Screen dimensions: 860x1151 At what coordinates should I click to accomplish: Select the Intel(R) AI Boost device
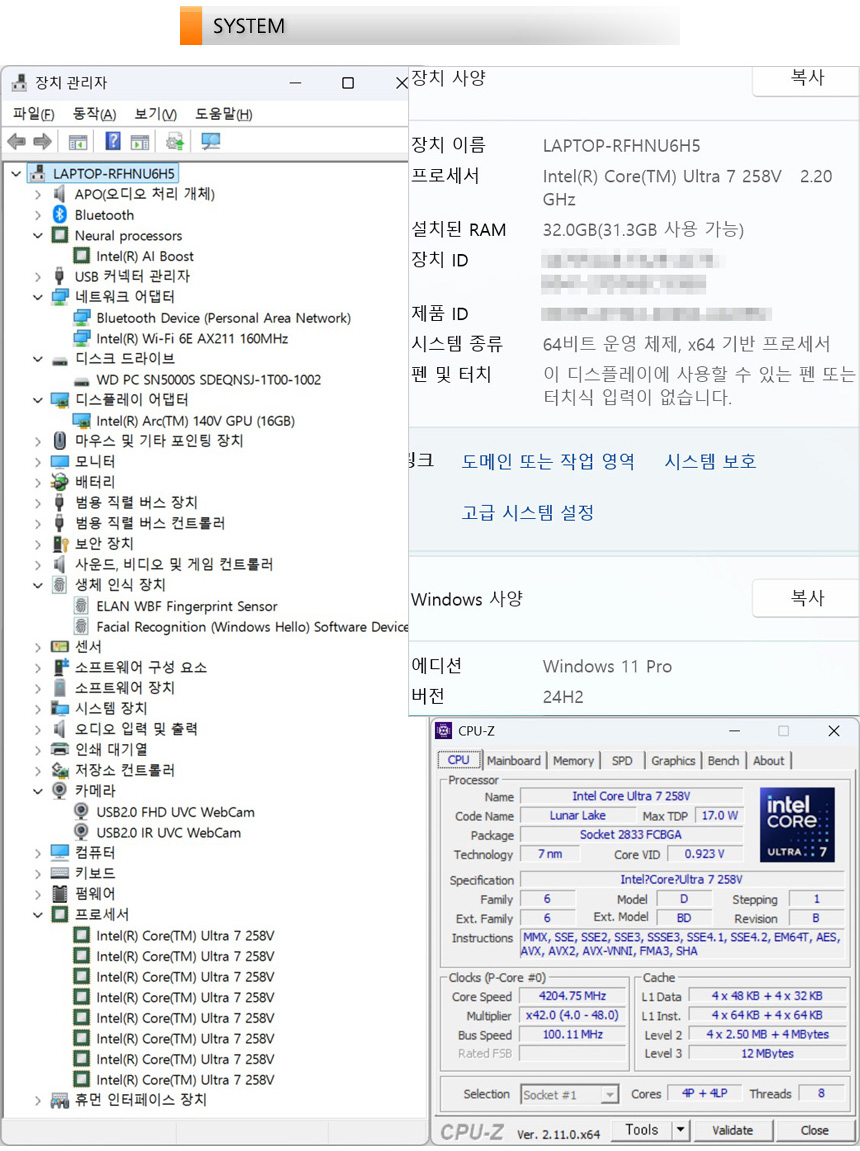[x=145, y=256]
